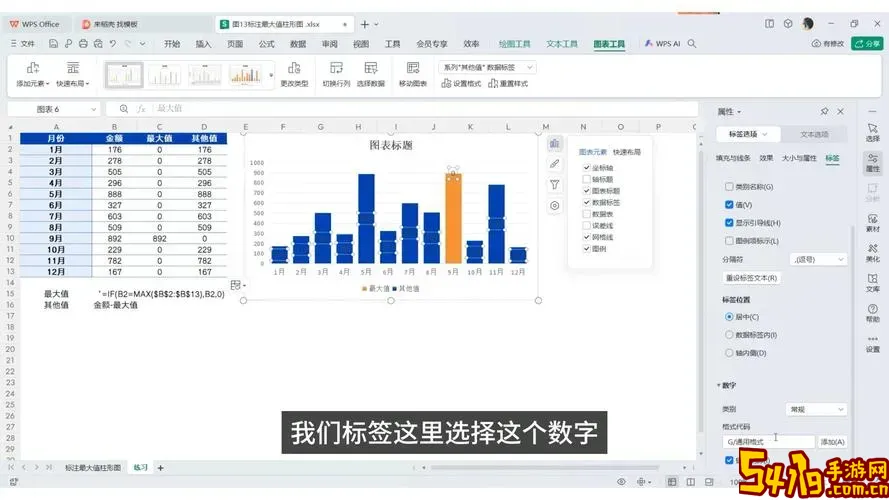Select 居中(C) label position radio
Screen dimensions: 889x500
coord(729,317)
